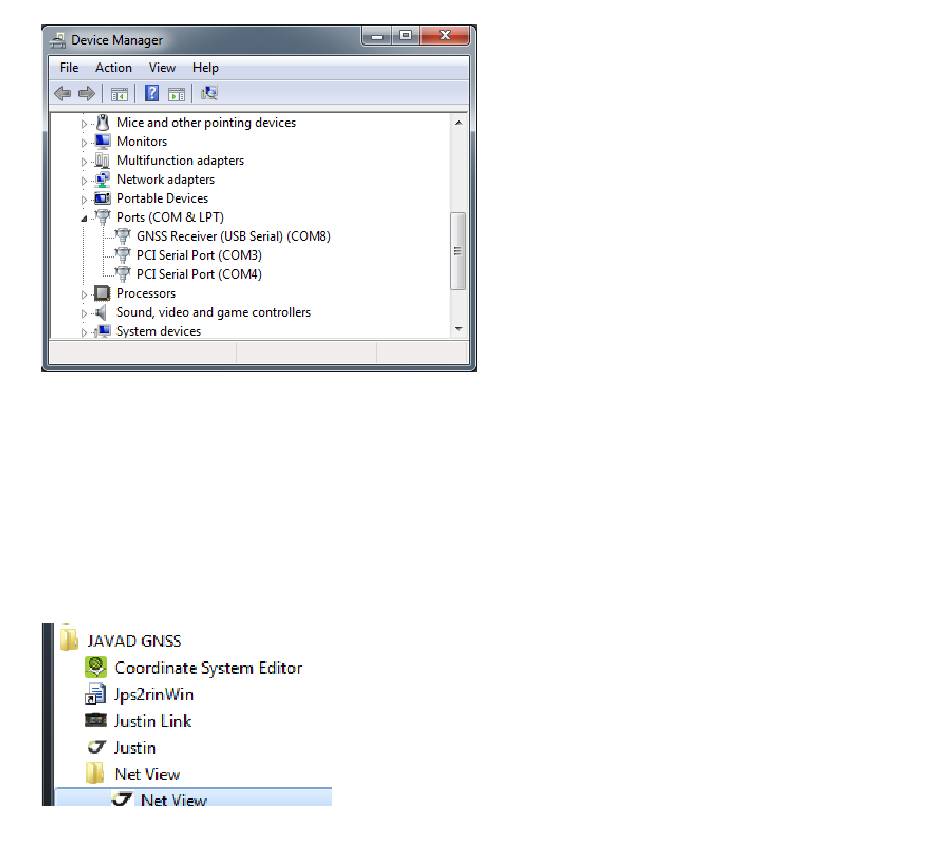Click the System devices category icon
The width and height of the screenshot is (950, 844).
coord(103,331)
